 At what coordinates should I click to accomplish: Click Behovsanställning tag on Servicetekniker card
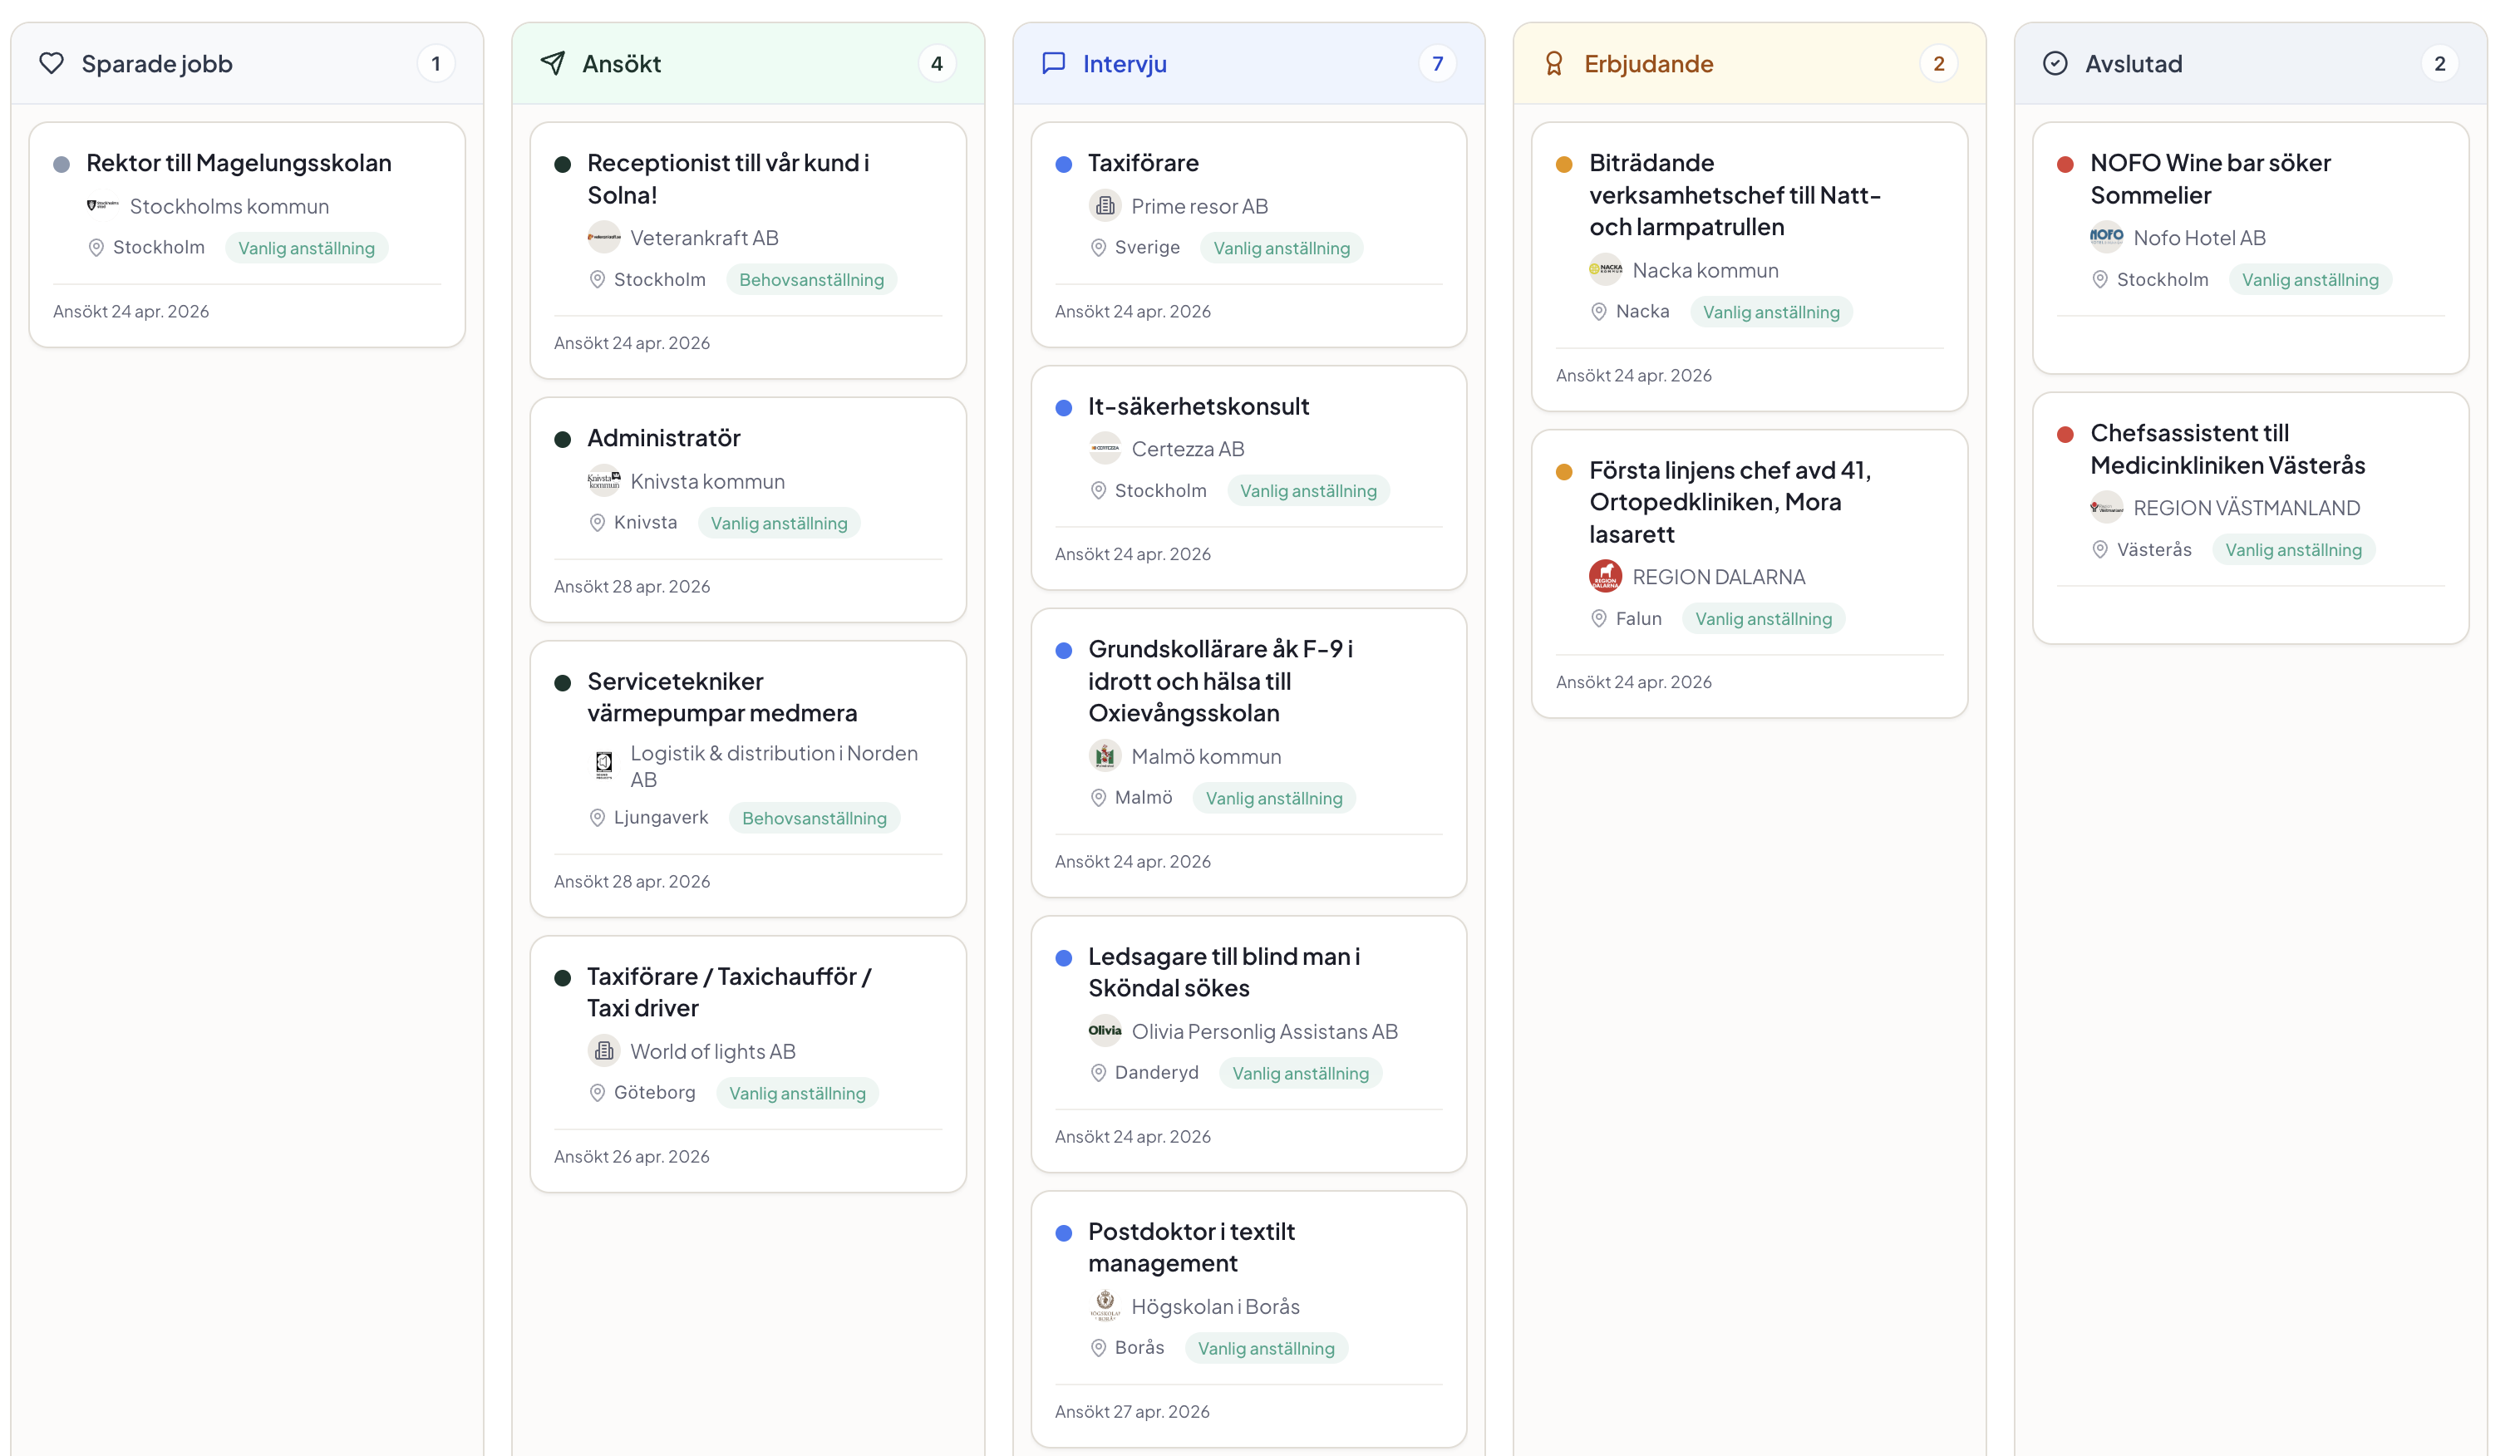(x=814, y=818)
